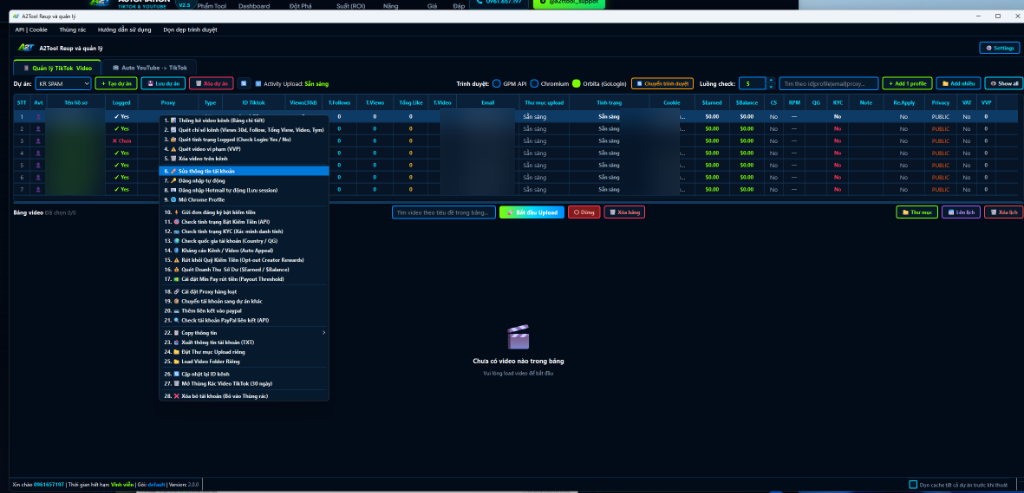Open the Dự án KR SPAM dropdown
The height and width of the screenshot is (493, 1024).
tap(63, 84)
